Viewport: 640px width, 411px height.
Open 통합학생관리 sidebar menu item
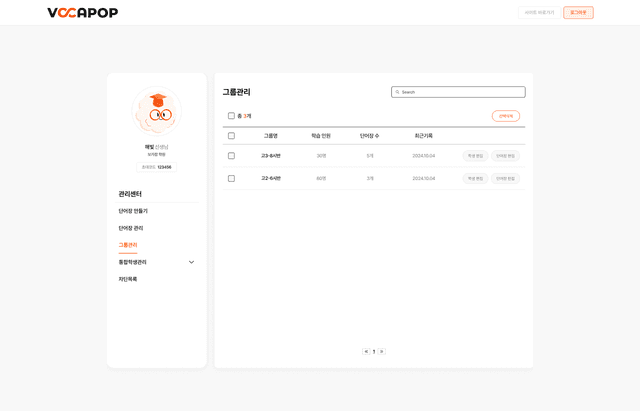point(132,262)
